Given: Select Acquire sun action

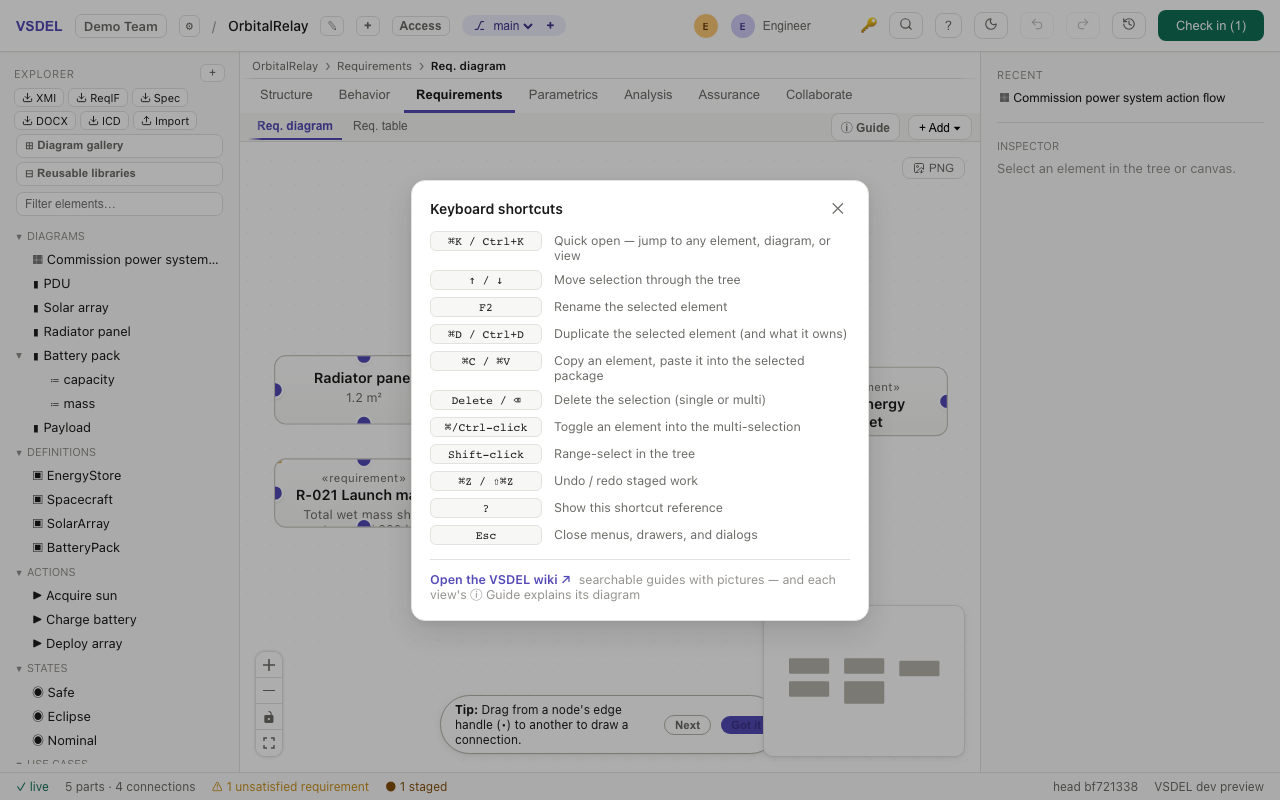Looking at the screenshot, I should pos(81,596).
